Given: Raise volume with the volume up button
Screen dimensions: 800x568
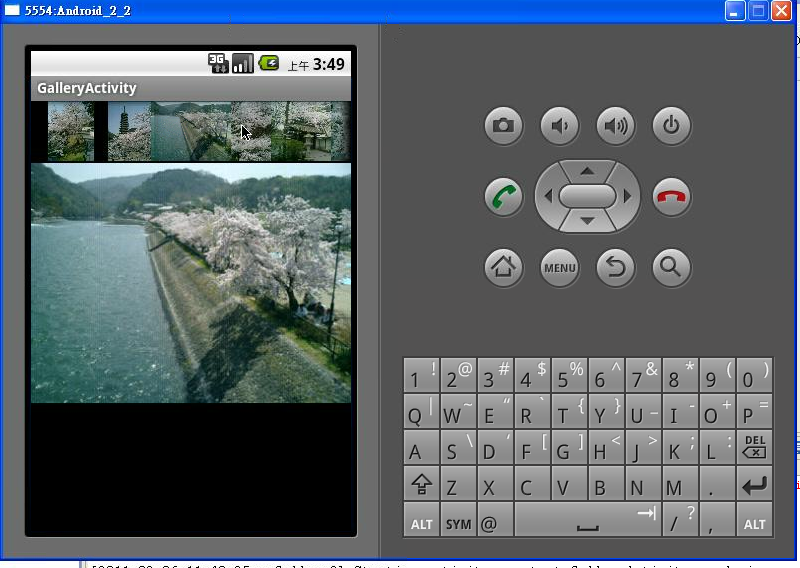Looking at the screenshot, I should 616,126.
